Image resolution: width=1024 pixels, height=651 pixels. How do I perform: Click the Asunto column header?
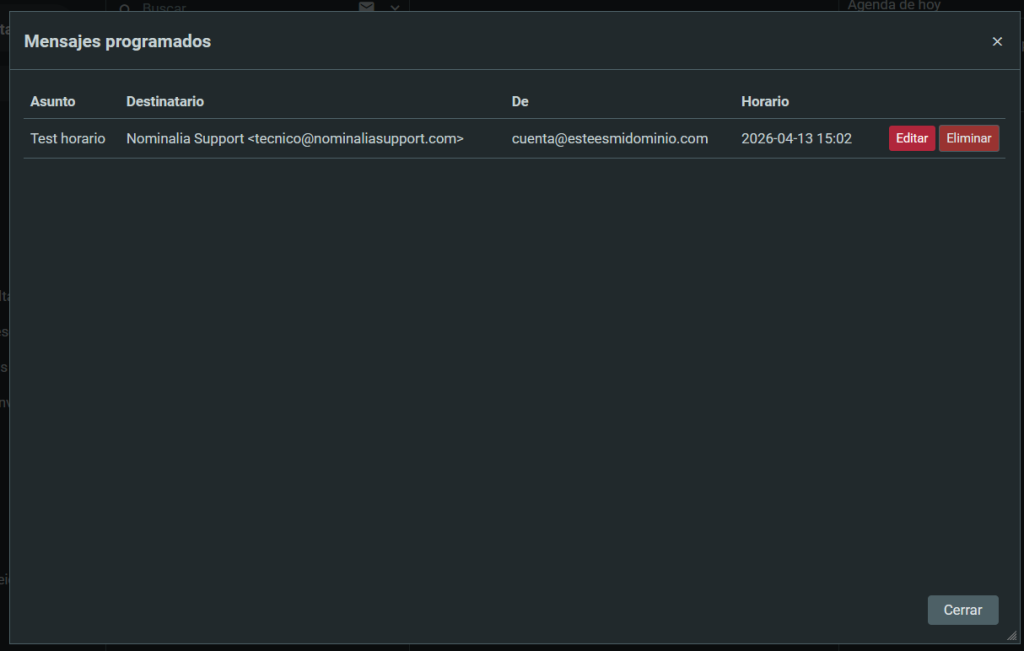53,102
